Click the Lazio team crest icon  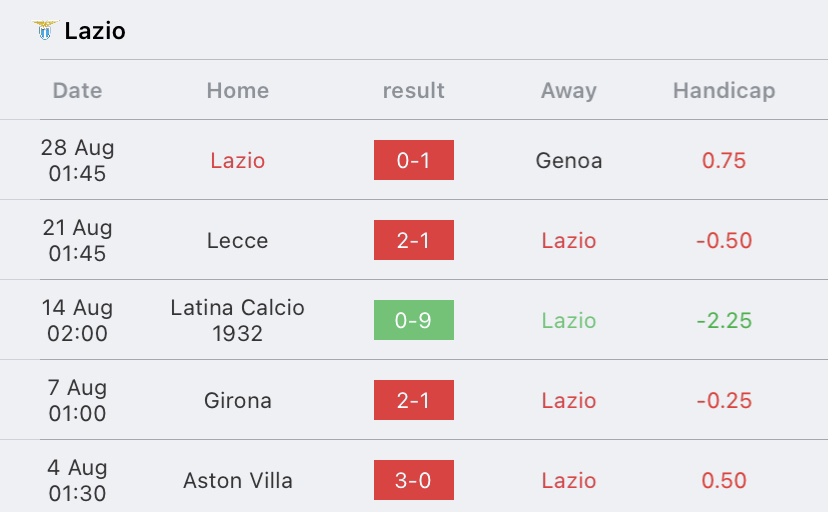pyautogui.click(x=45, y=31)
